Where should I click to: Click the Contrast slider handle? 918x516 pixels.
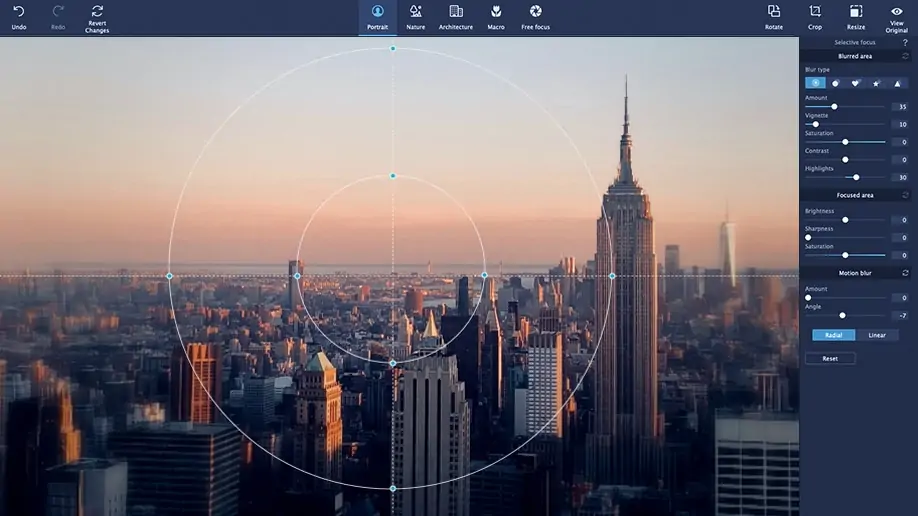pyautogui.click(x=845, y=159)
